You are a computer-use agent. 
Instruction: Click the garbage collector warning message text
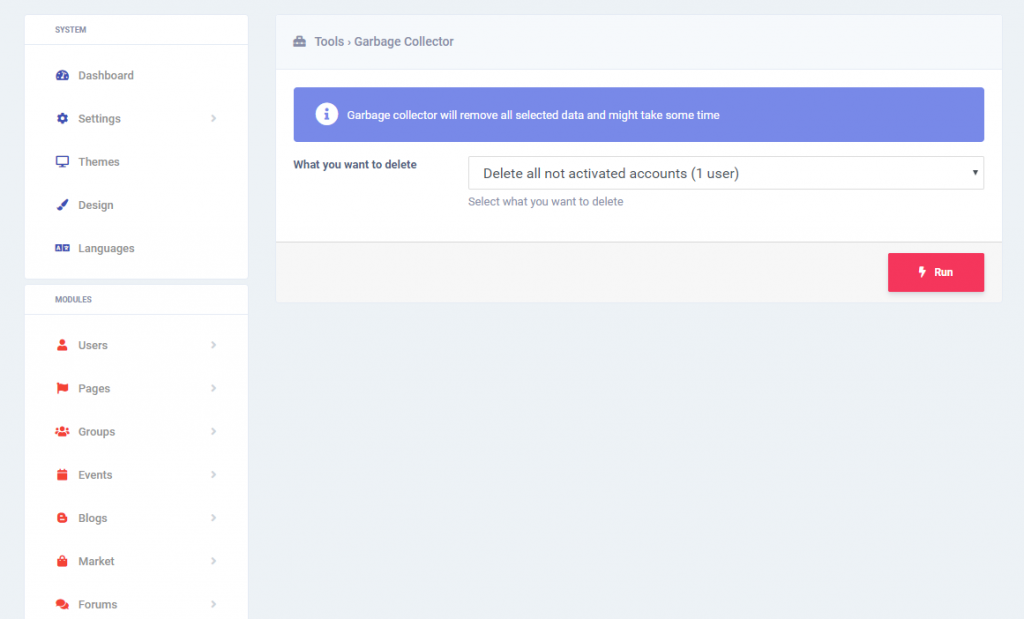tap(533, 115)
